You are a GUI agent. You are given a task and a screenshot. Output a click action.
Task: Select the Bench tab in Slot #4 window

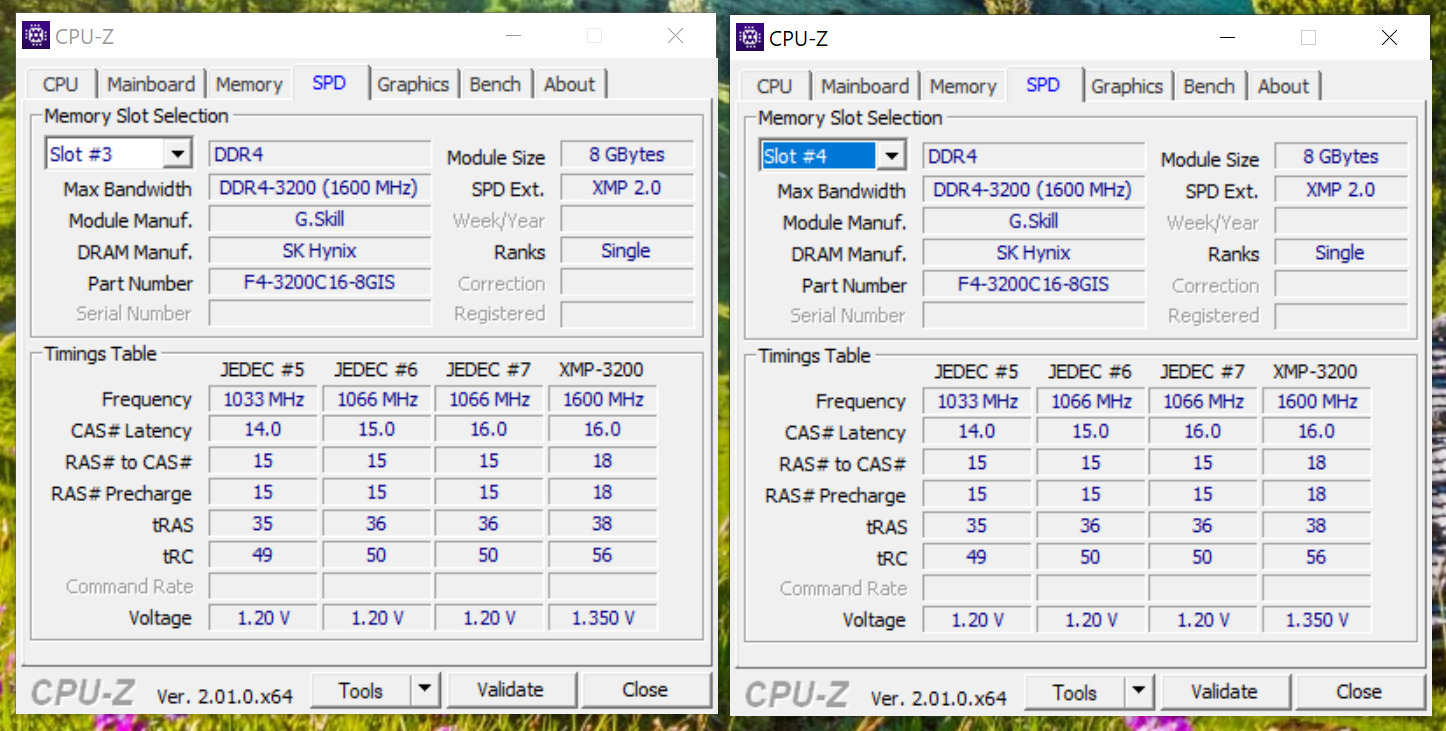[x=1209, y=87]
